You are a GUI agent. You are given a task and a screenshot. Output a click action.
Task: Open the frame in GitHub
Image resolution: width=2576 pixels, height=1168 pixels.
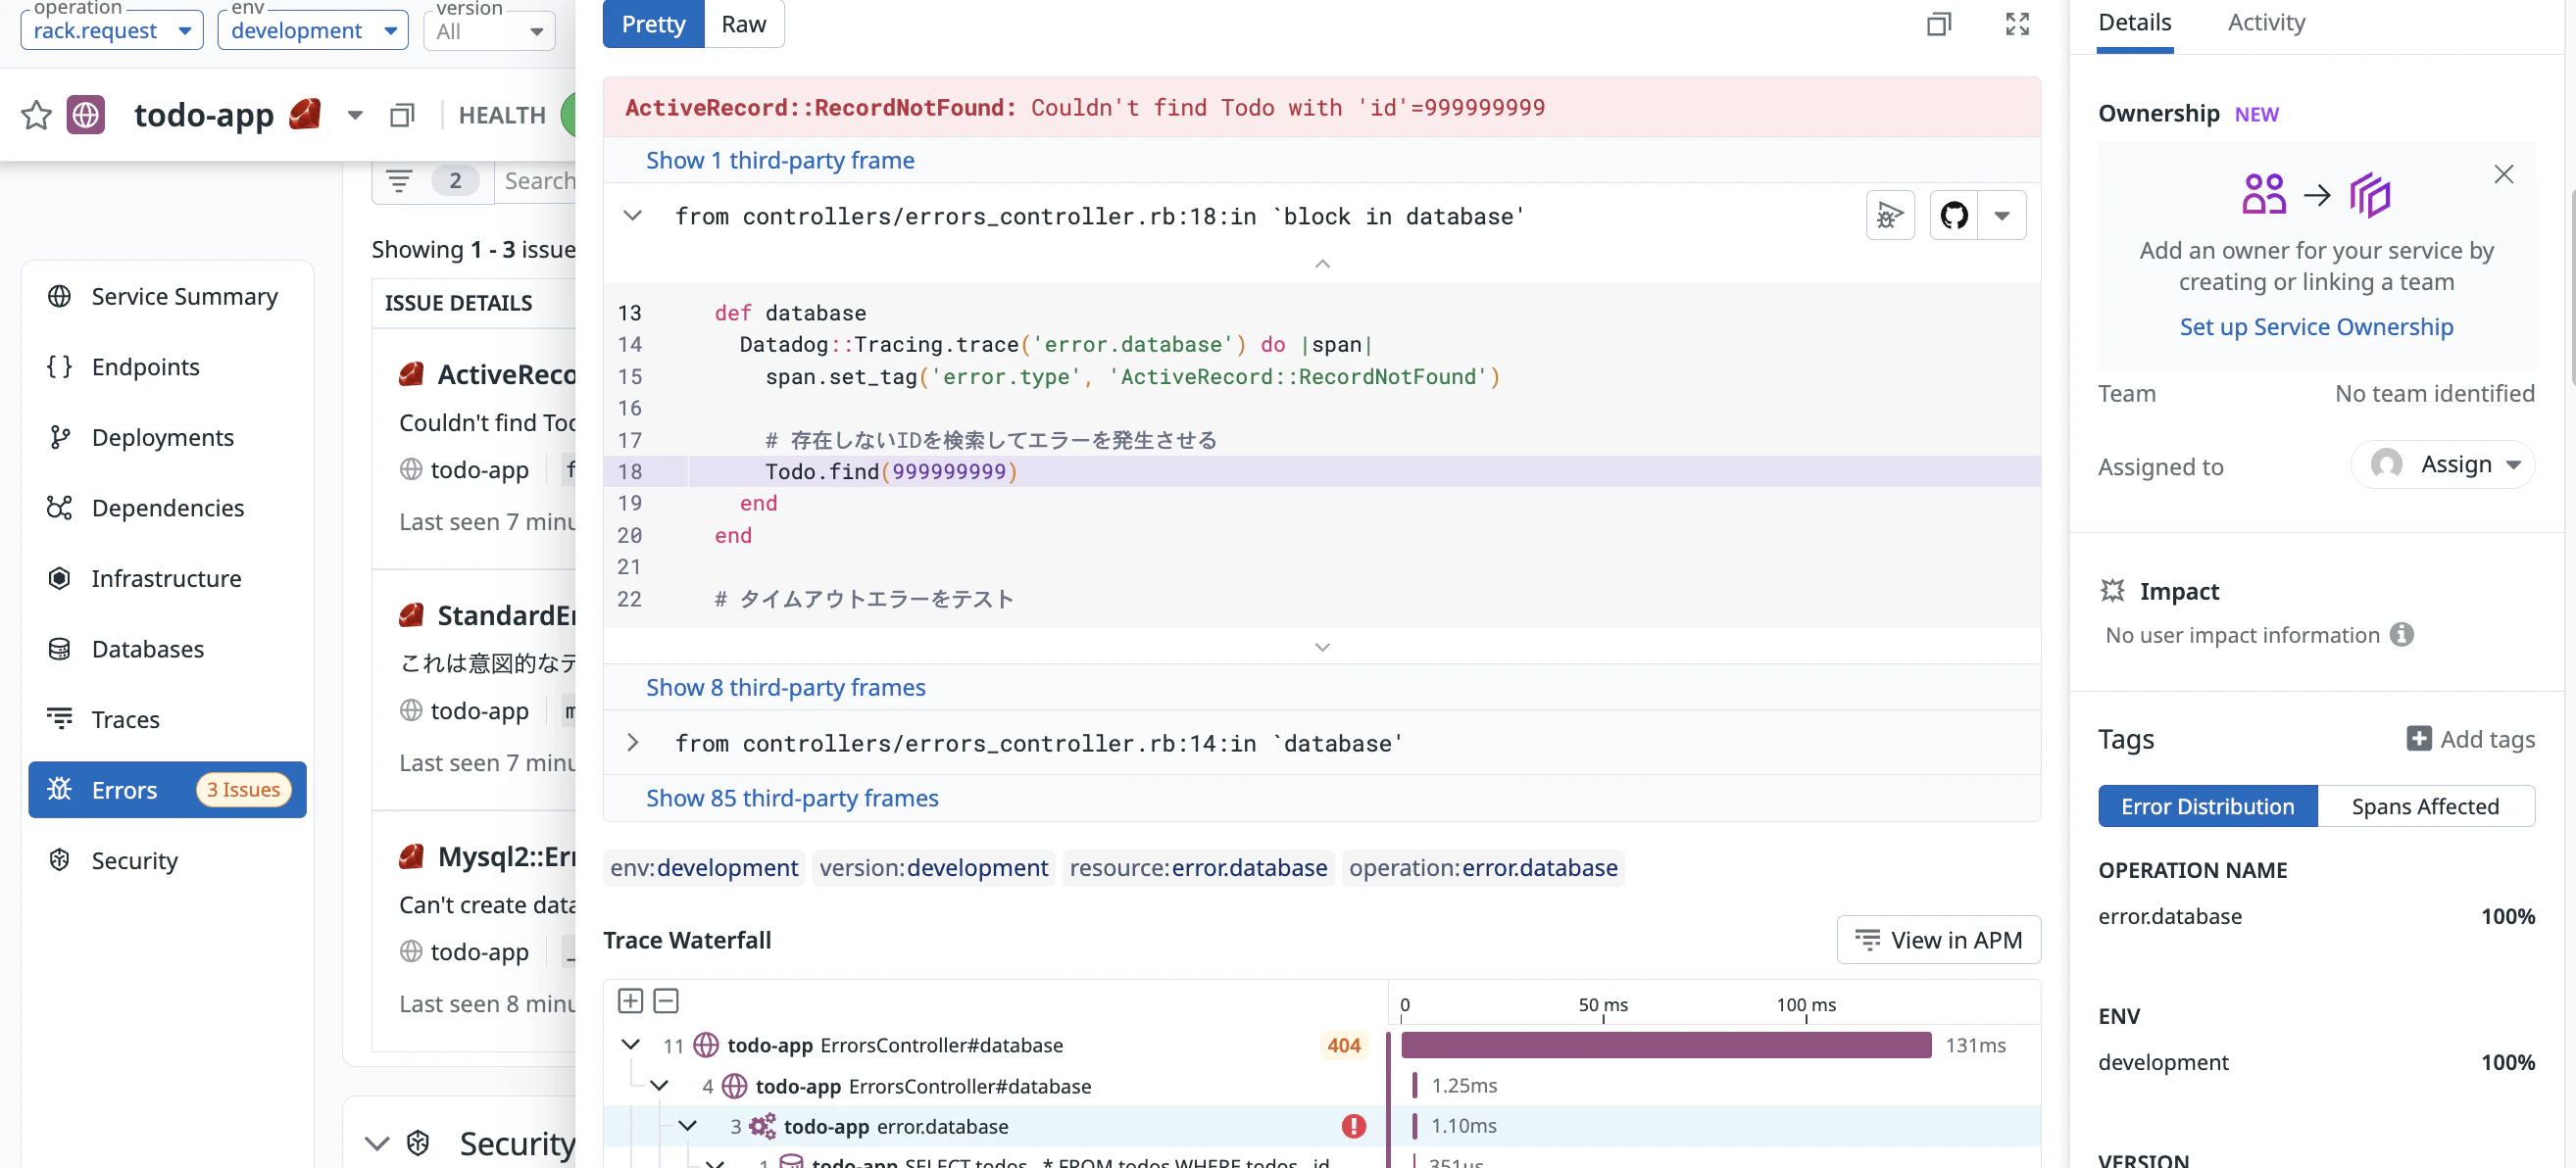click(x=1954, y=215)
